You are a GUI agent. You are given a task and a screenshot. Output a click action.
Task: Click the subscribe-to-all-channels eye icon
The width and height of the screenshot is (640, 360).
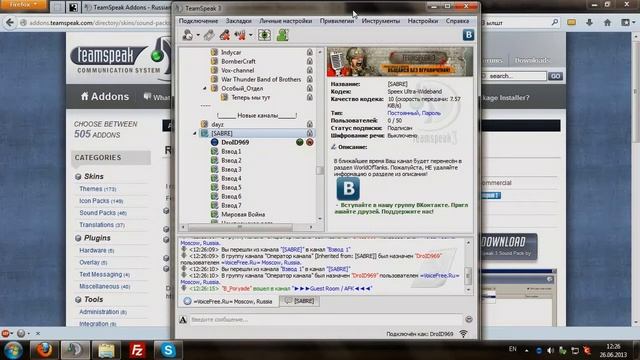[264, 36]
